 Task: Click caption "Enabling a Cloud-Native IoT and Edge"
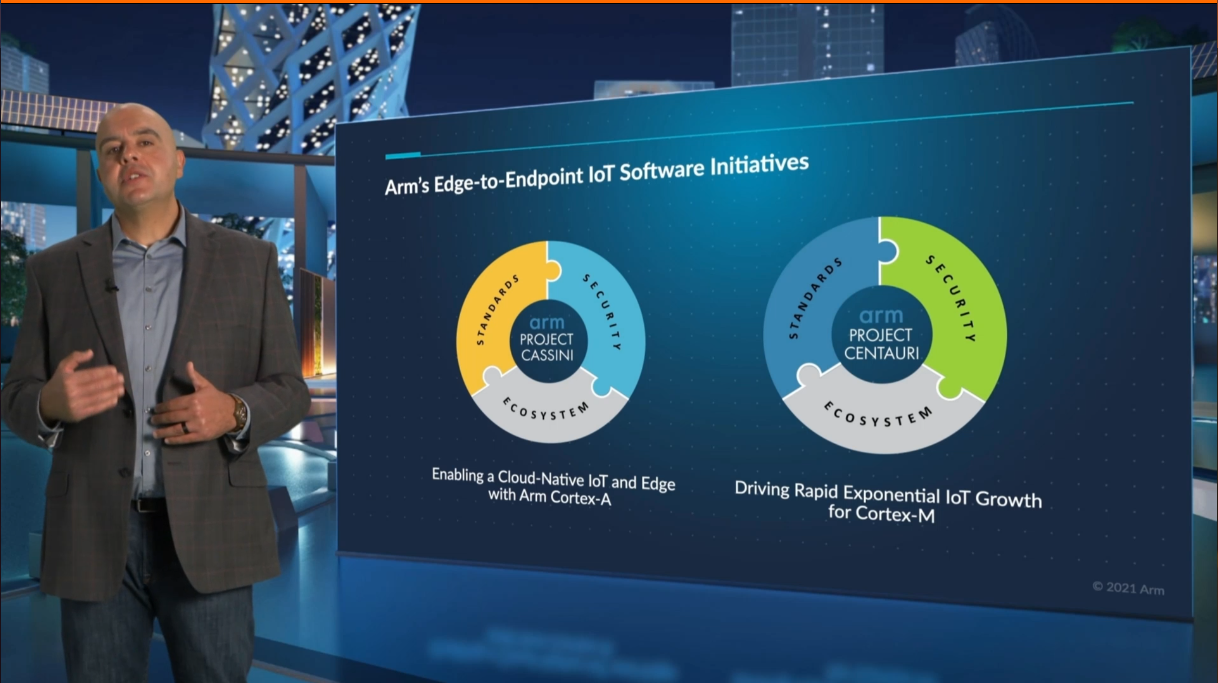click(x=553, y=478)
